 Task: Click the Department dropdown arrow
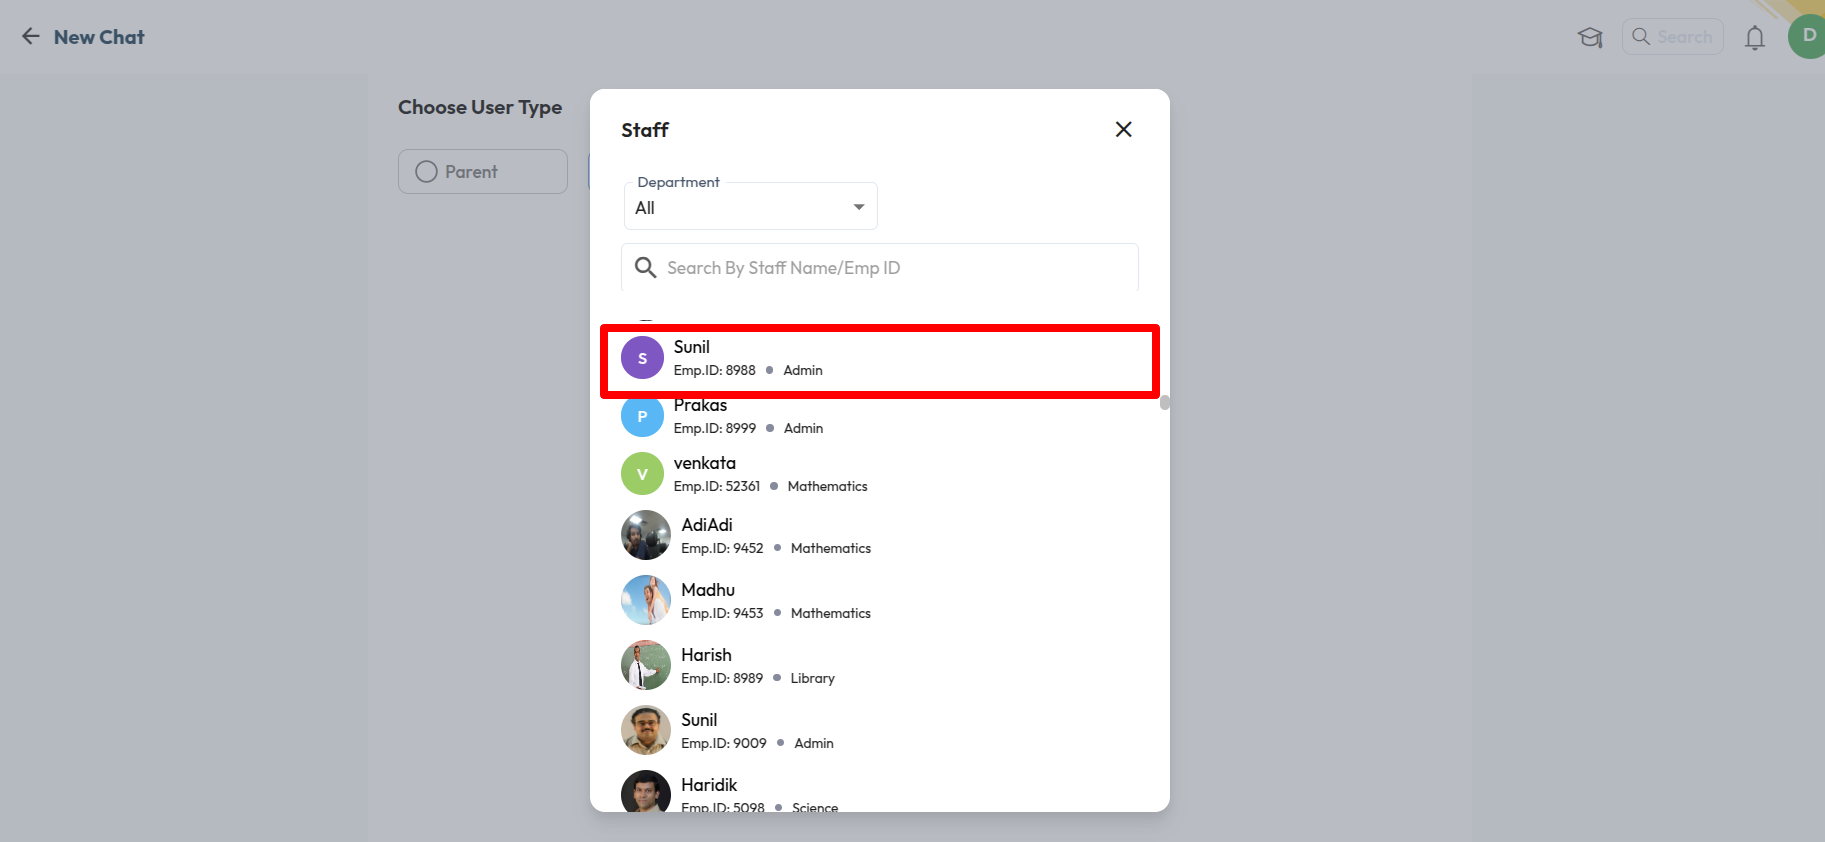[x=859, y=207]
